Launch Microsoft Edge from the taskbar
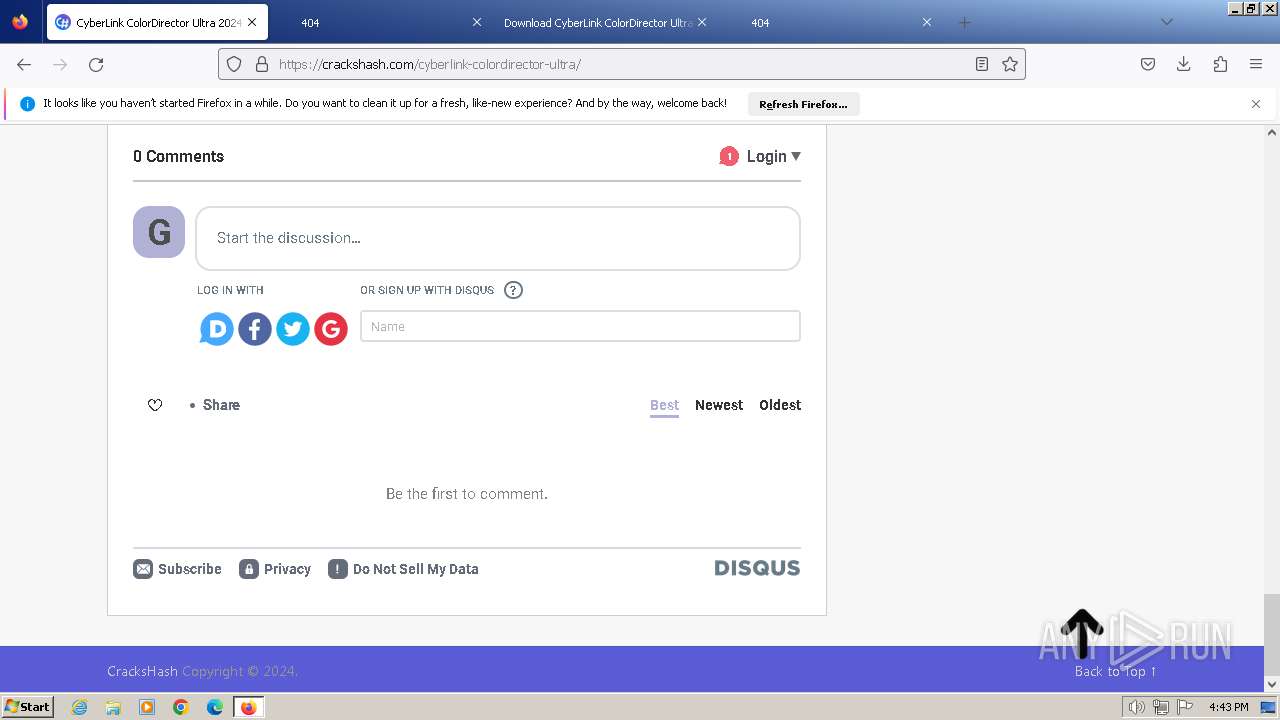Image resolution: width=1280 pixels, height=720 pixels. [x=215, y=707]
